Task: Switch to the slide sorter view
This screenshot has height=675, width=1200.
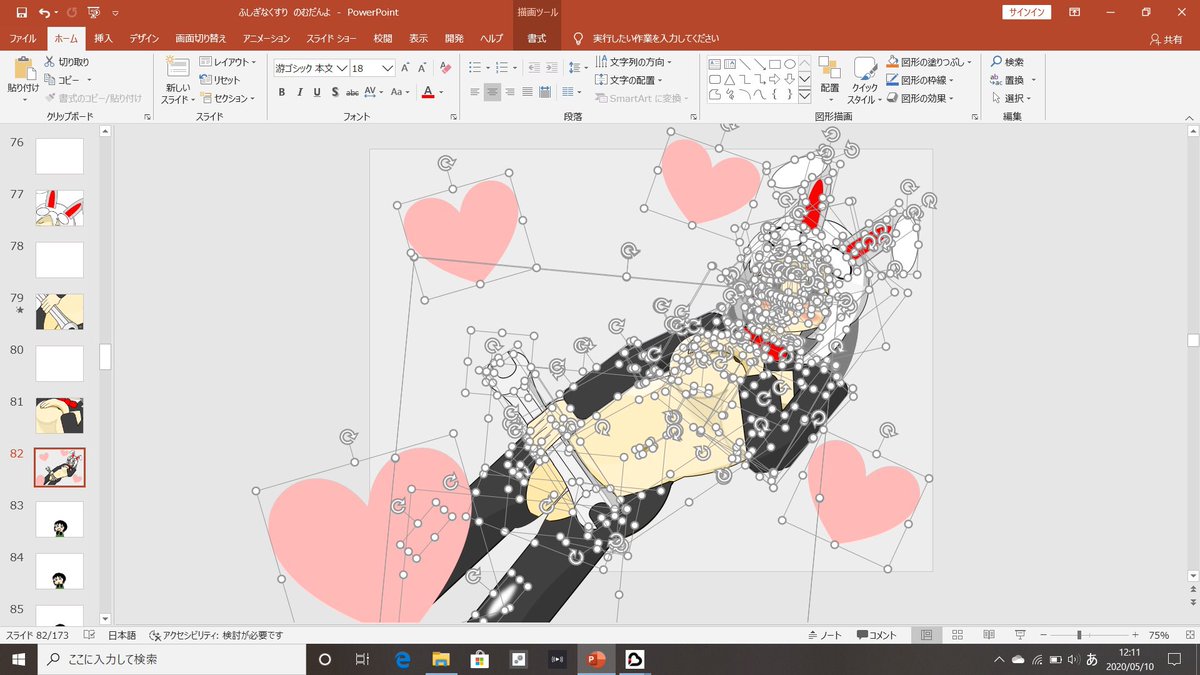Action: (957, 635)
